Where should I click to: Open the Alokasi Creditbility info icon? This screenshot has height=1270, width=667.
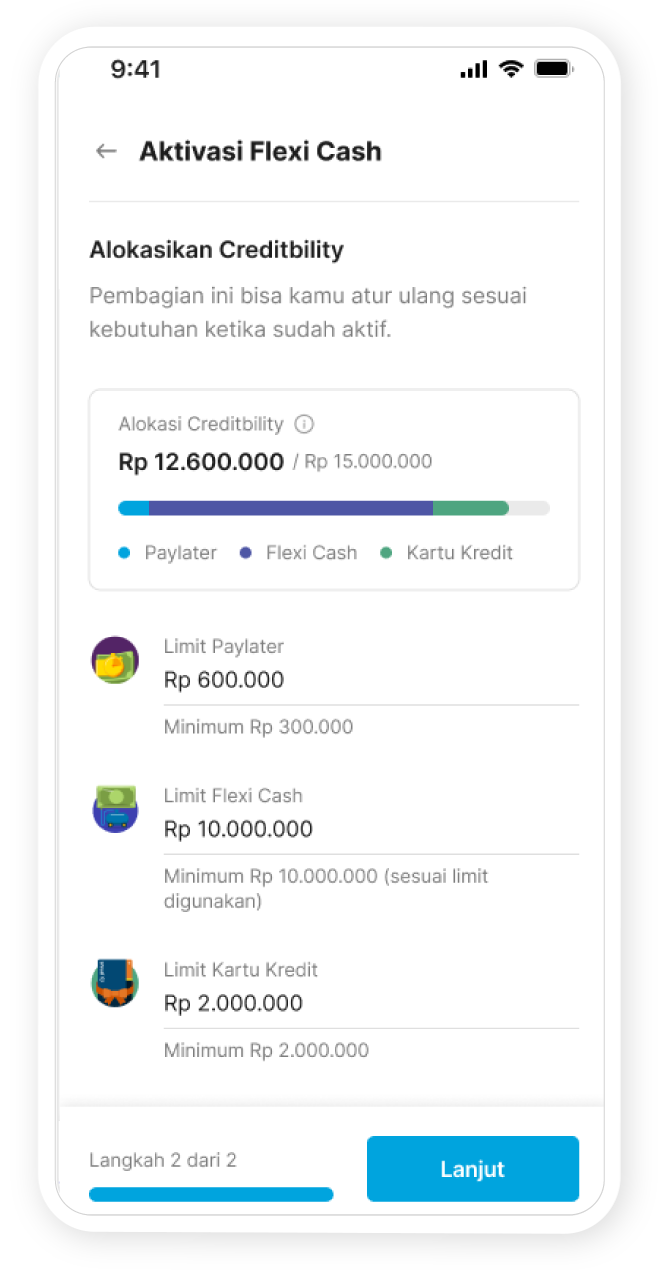click(x=304, y=424)
